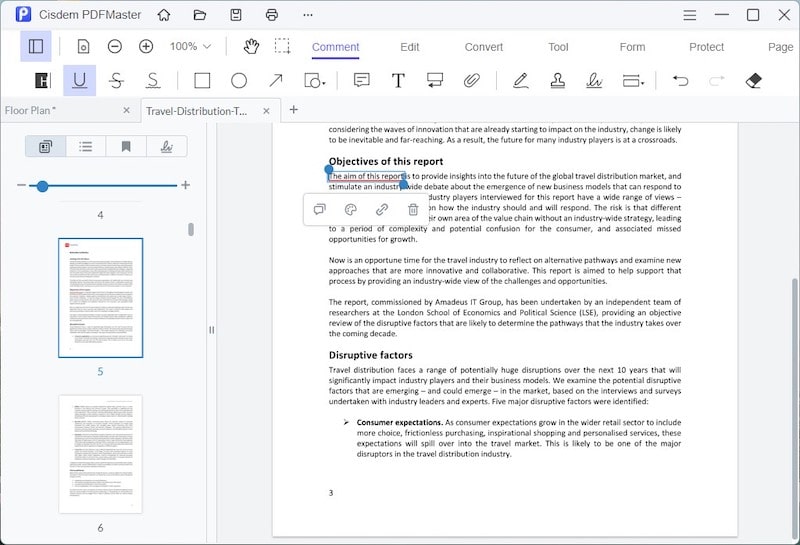The width and height of the screenshot is (800, 545).
Task: Select the Signature tool in toolbar
Action: (594, 81)
